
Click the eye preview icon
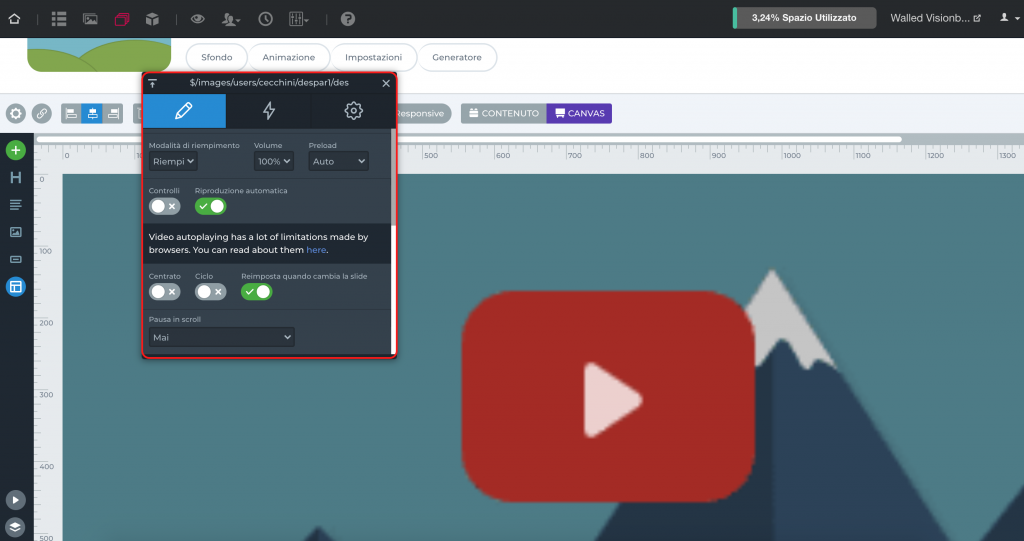tap(197, 19)
